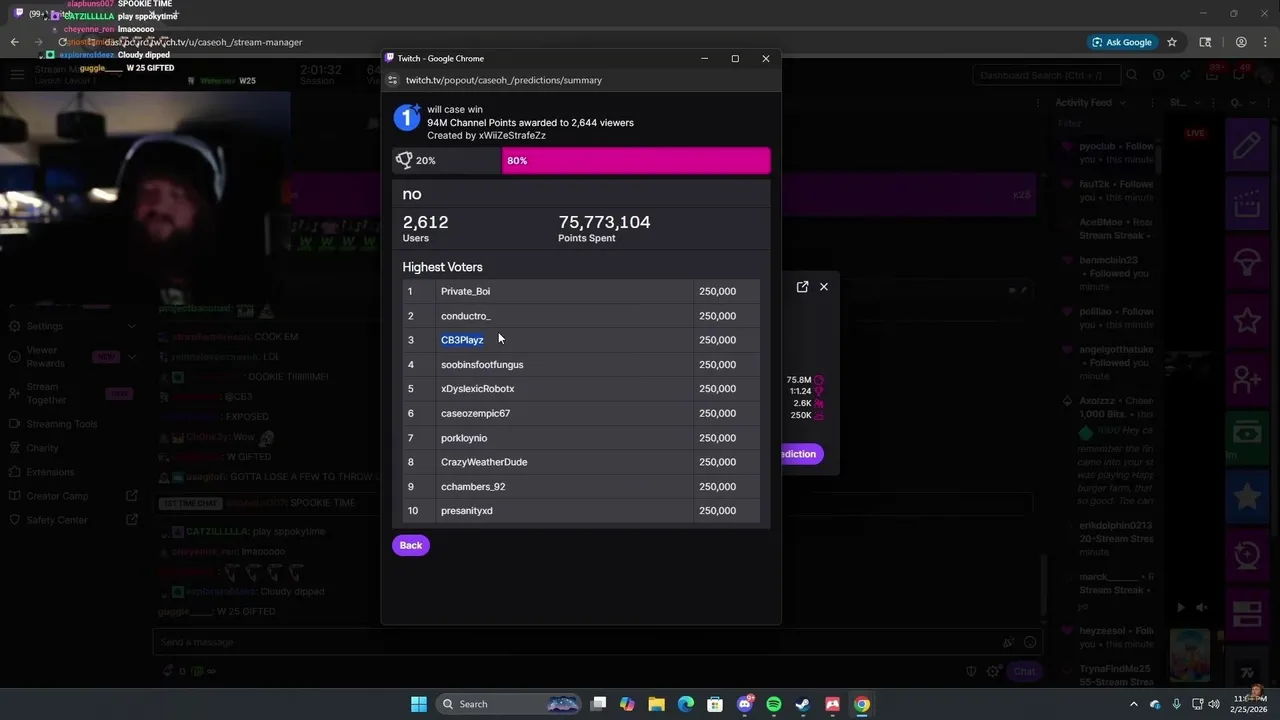1280x720 pixels.
Task: Open the Task View taskbar icon
Action: 598,704
